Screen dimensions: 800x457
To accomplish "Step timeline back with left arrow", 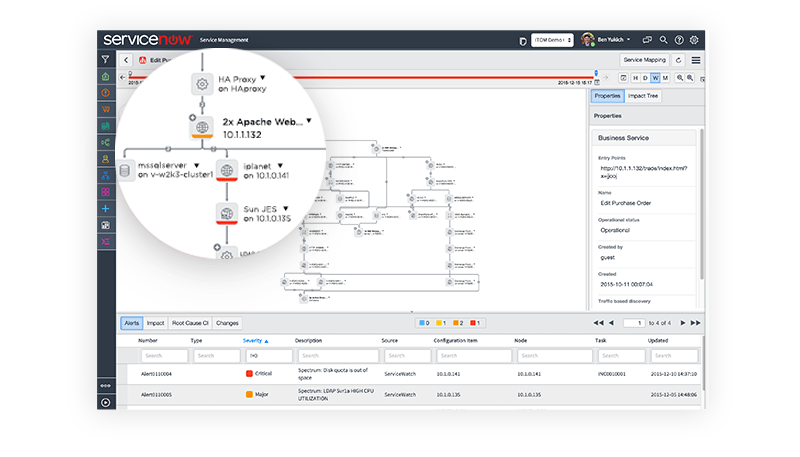I will tap(122, 78).
